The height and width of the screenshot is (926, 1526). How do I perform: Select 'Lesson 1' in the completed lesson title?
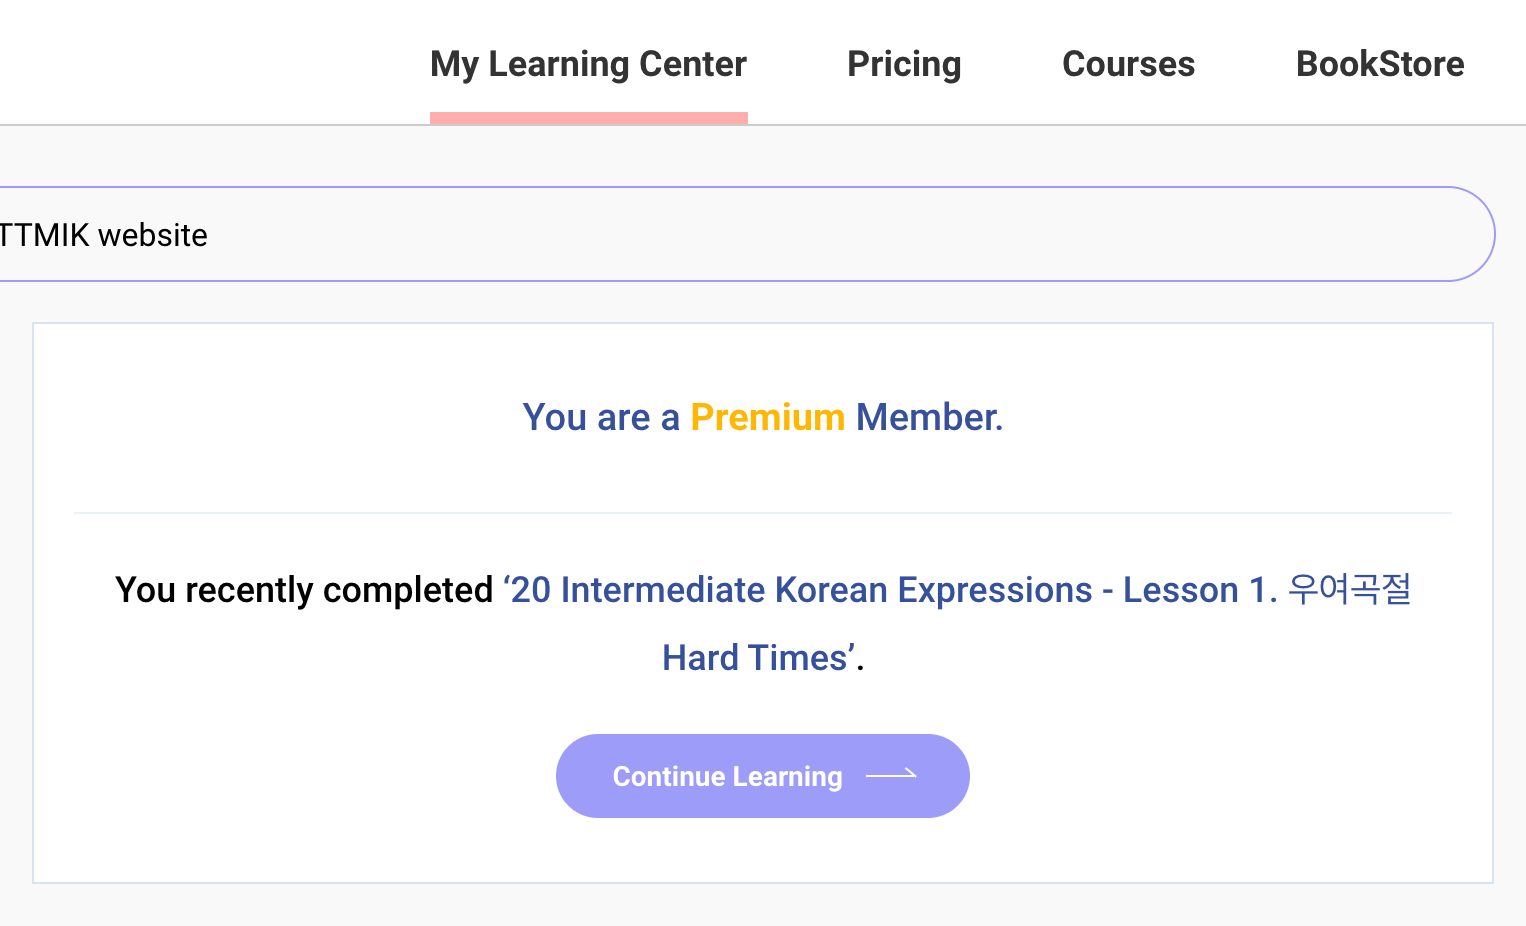1195,590
